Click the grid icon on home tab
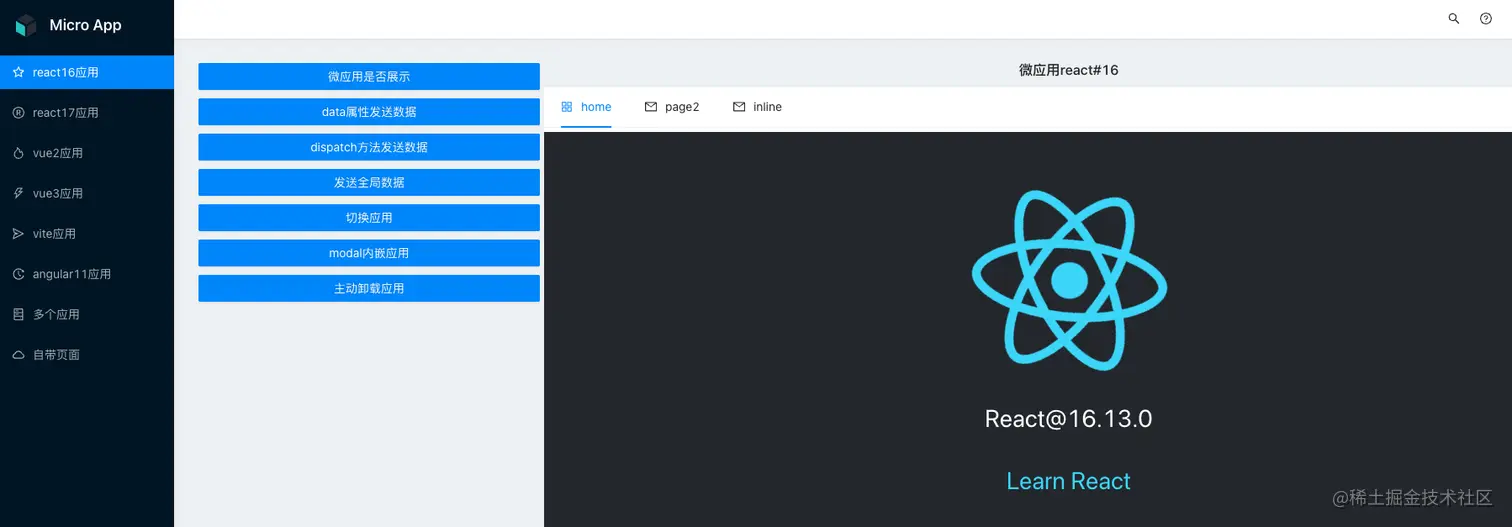The image size is (1512, 527). 567,107
